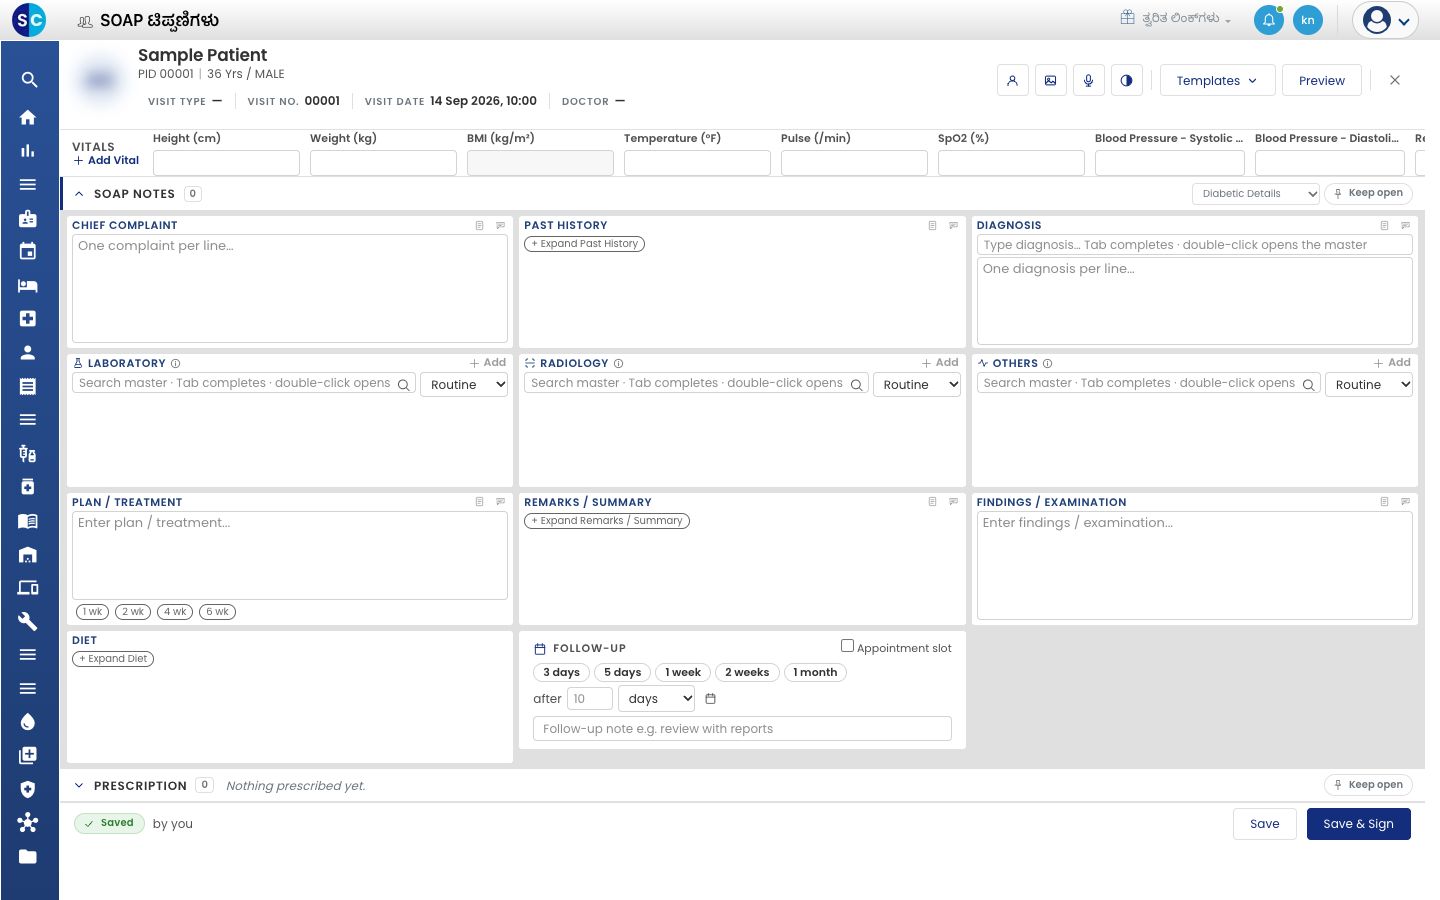Click the search magnifier in Laboratory field

[404, 385]
